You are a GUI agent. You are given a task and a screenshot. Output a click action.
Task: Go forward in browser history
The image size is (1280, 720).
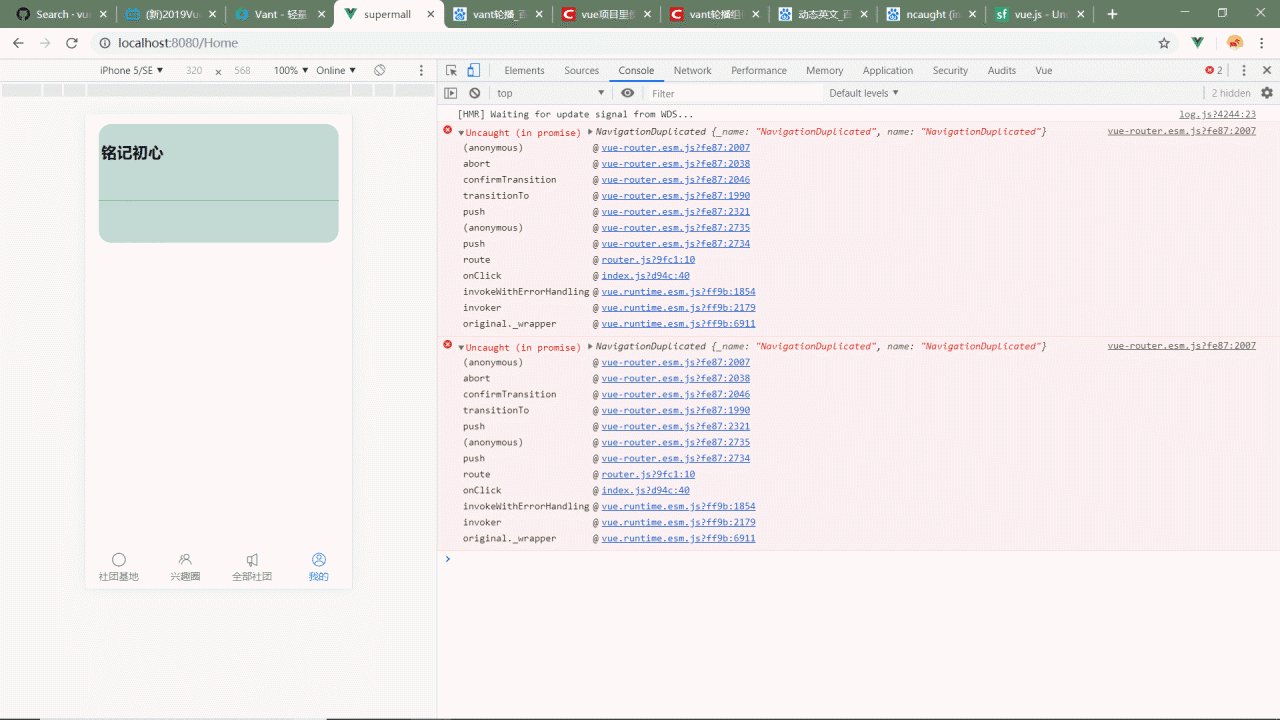[x=45, y=43]
